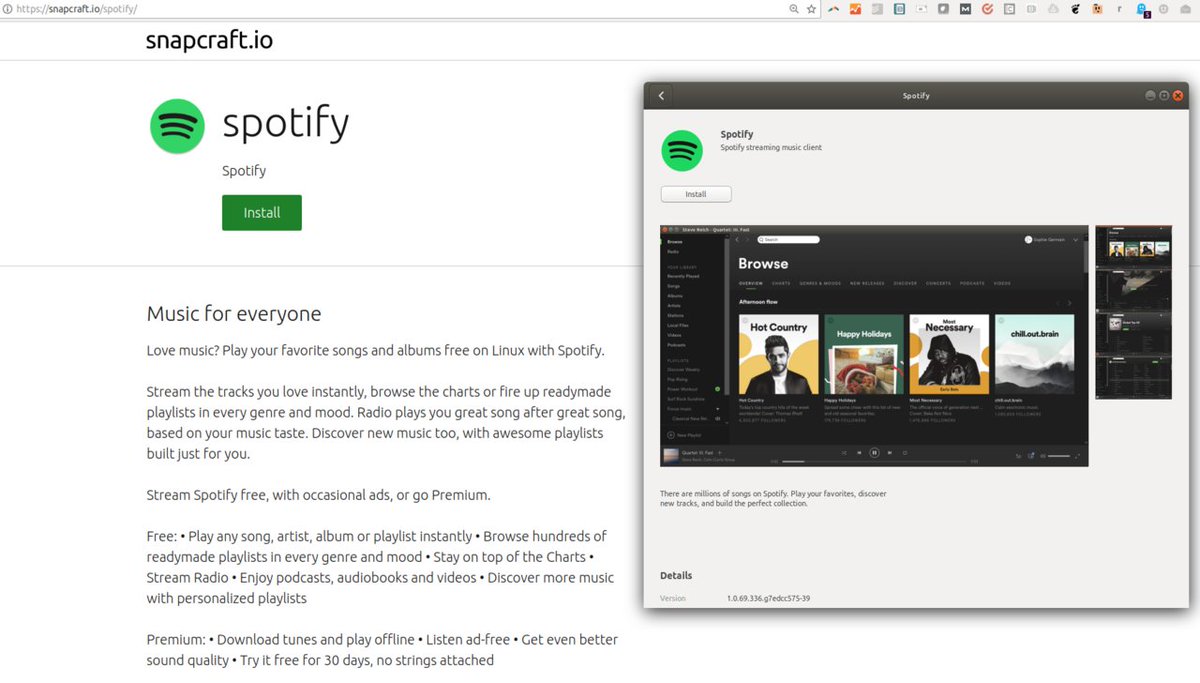
Task: Click the fullscreen icon in Spotify player
Action: [x=1077, y=456]
